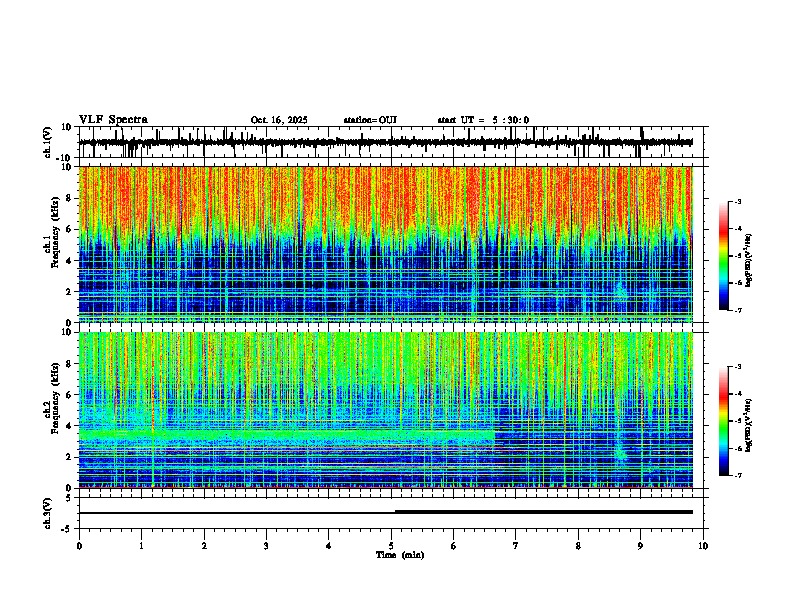Click the "10" tick on the Time axis

[703, 546]
